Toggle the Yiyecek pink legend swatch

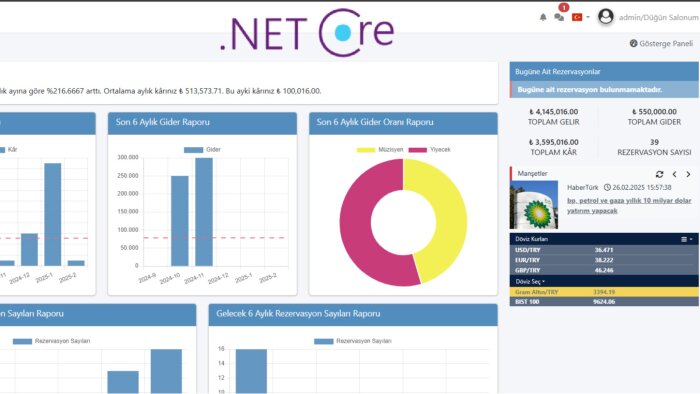tap(418, 150)
